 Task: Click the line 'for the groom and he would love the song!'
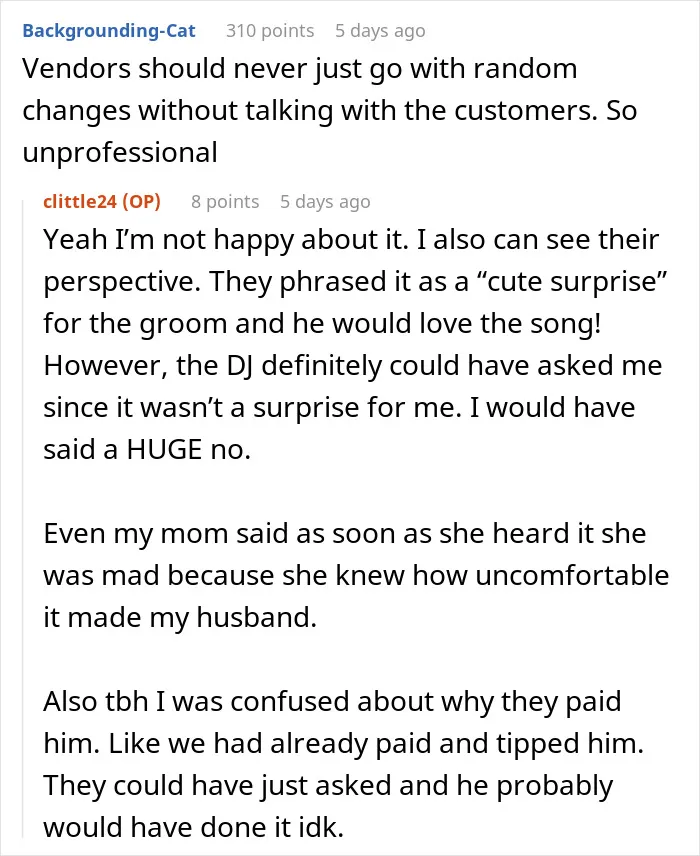click(322, 324)
